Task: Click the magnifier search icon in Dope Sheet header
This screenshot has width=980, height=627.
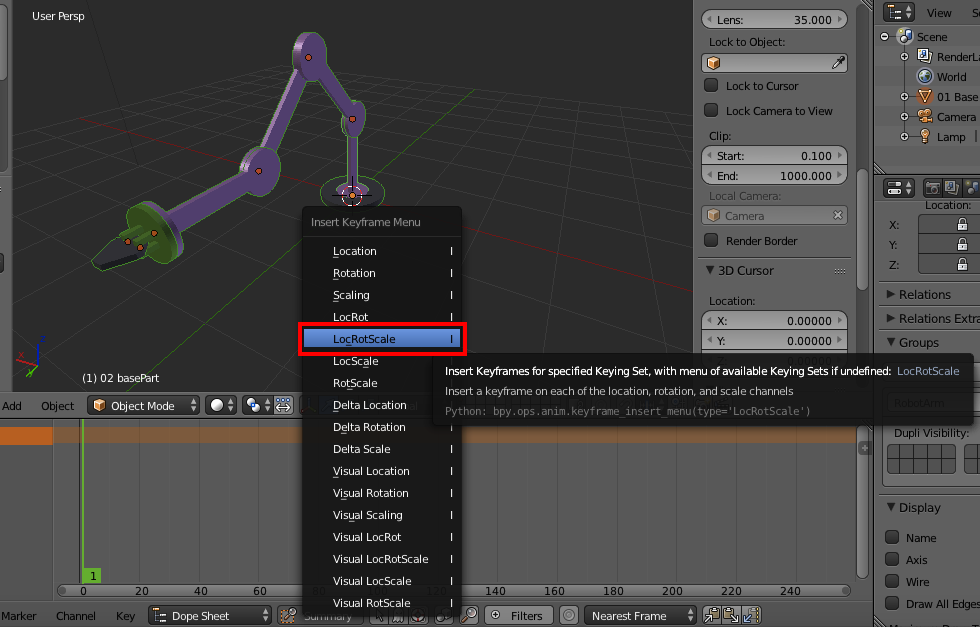Action: coord(469,615)
